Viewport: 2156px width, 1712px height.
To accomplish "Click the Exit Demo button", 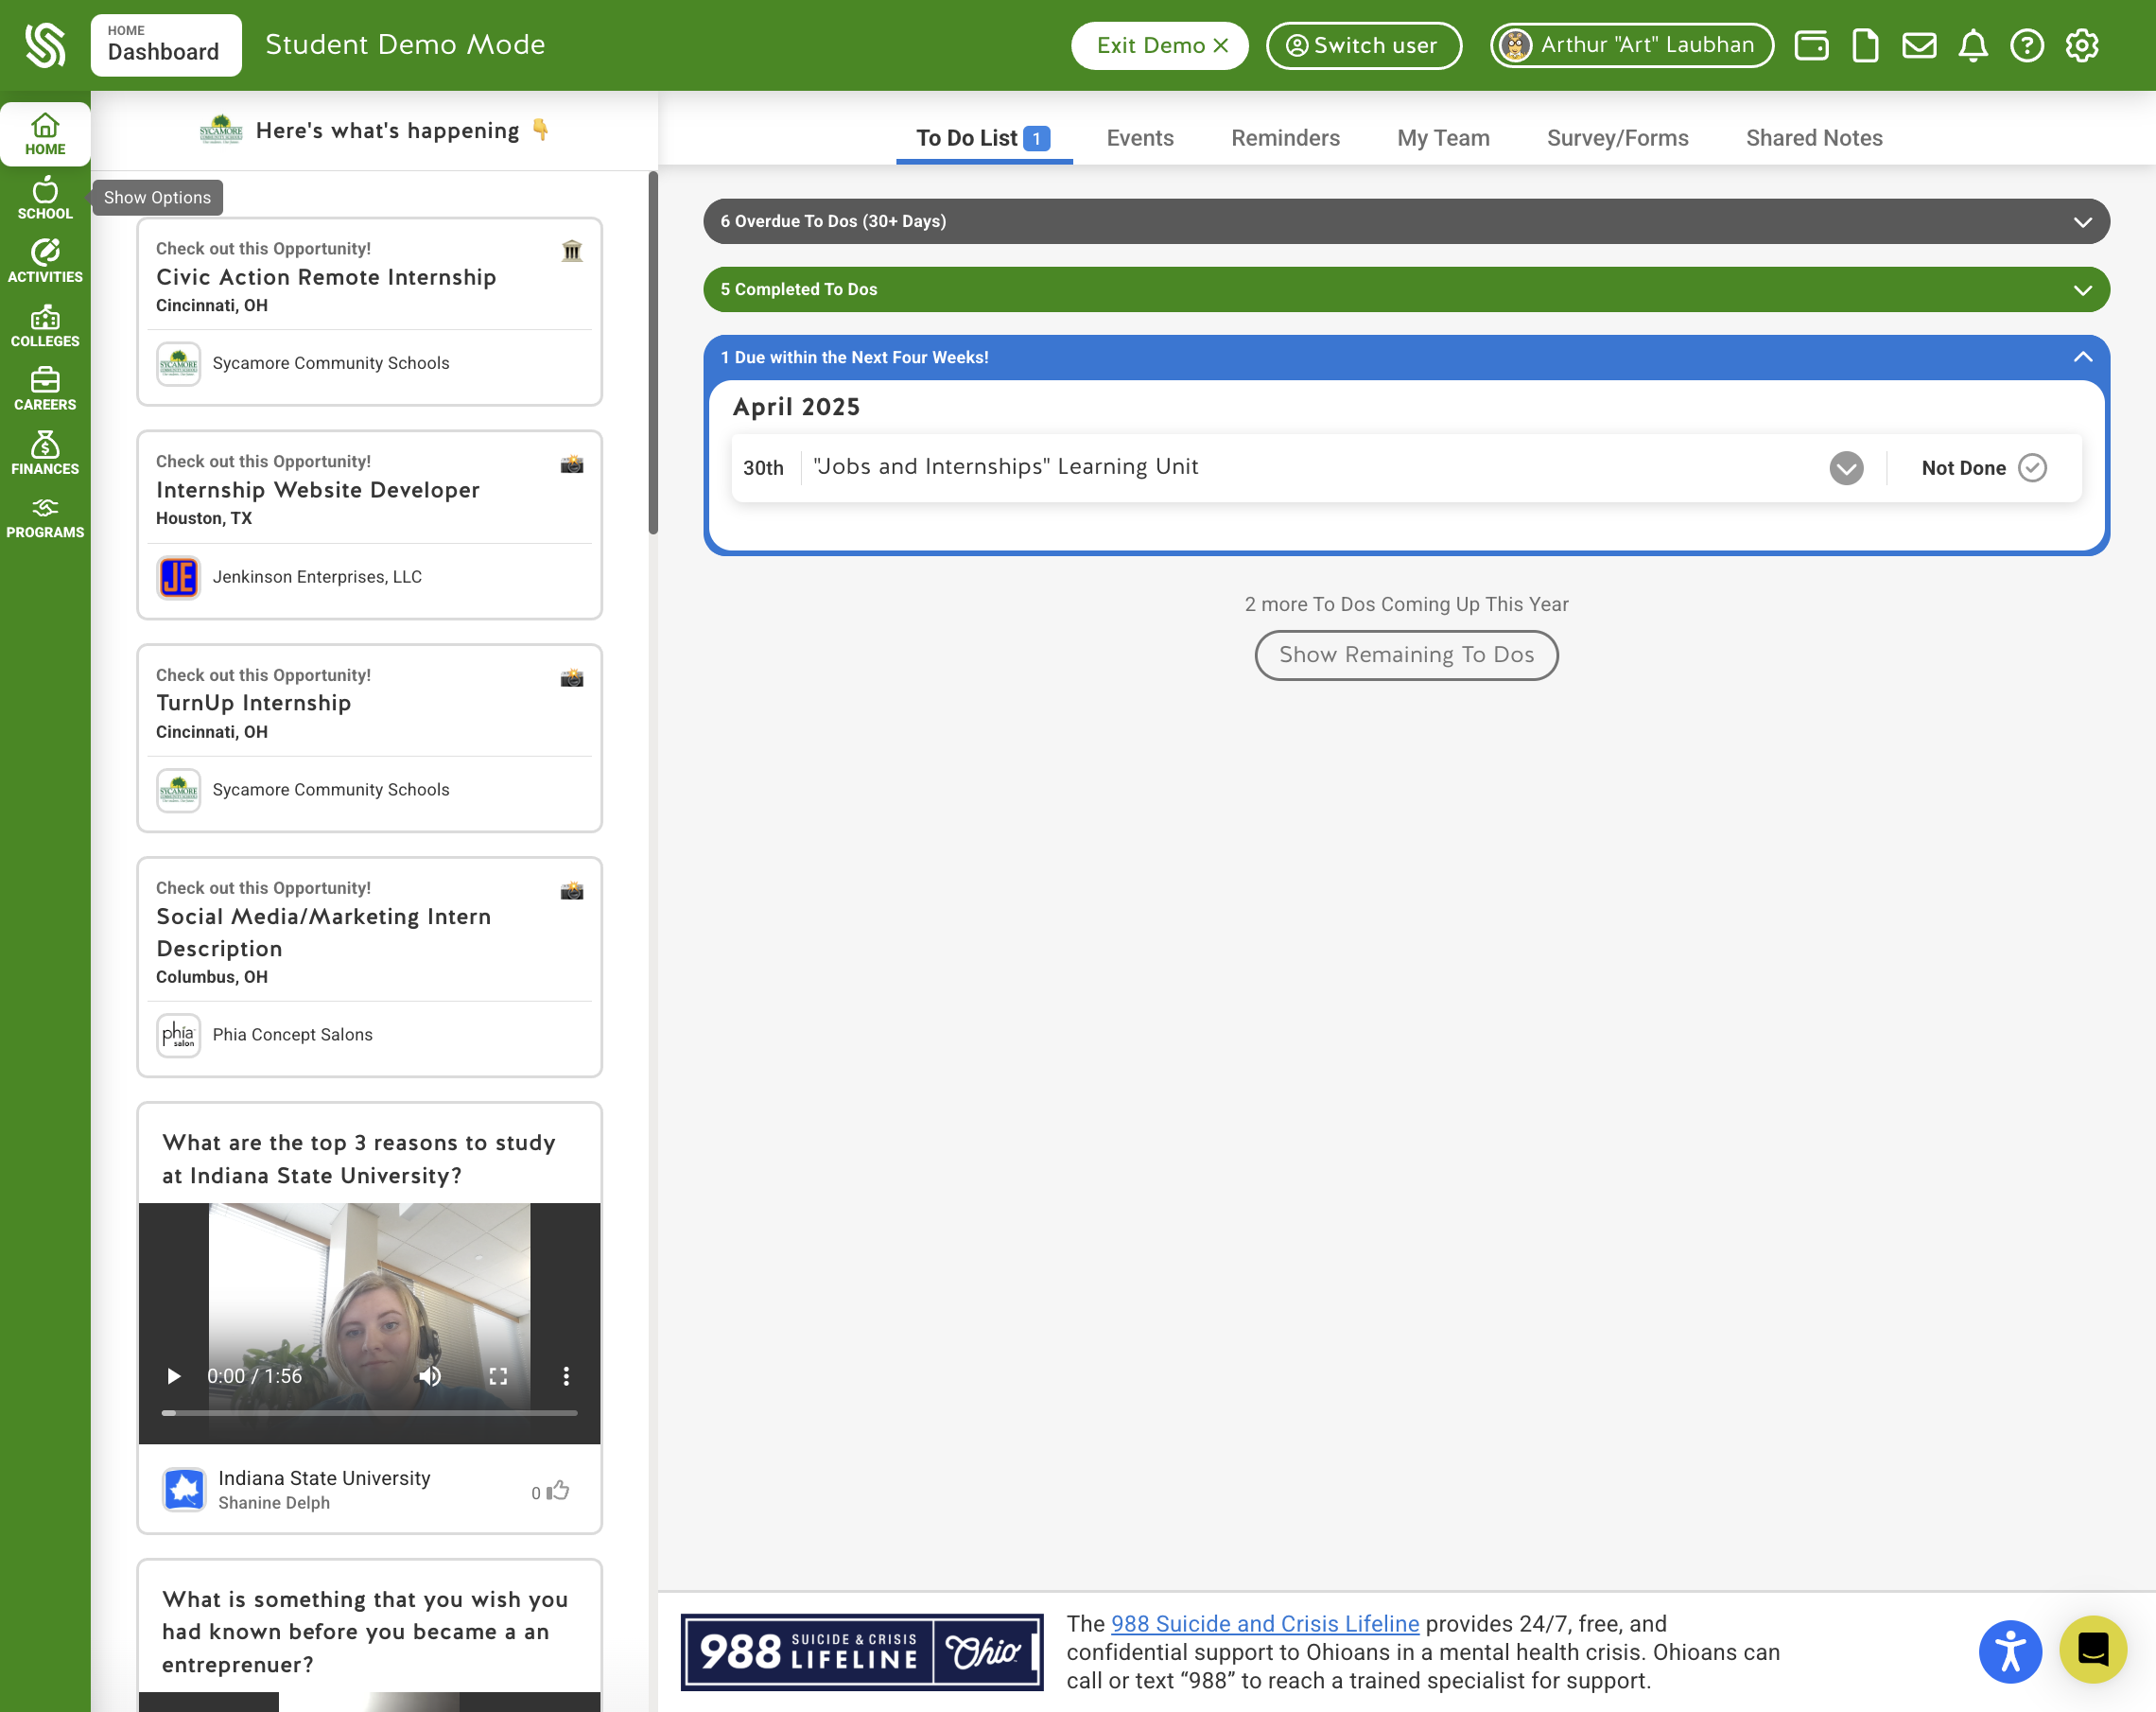I will click(x=1160, y=45).
